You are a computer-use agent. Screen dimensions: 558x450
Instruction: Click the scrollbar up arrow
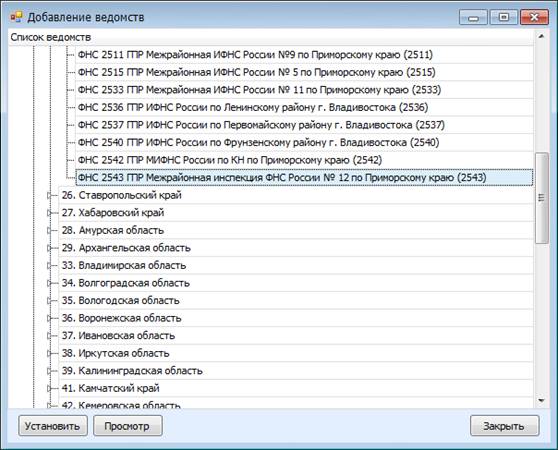541,37
